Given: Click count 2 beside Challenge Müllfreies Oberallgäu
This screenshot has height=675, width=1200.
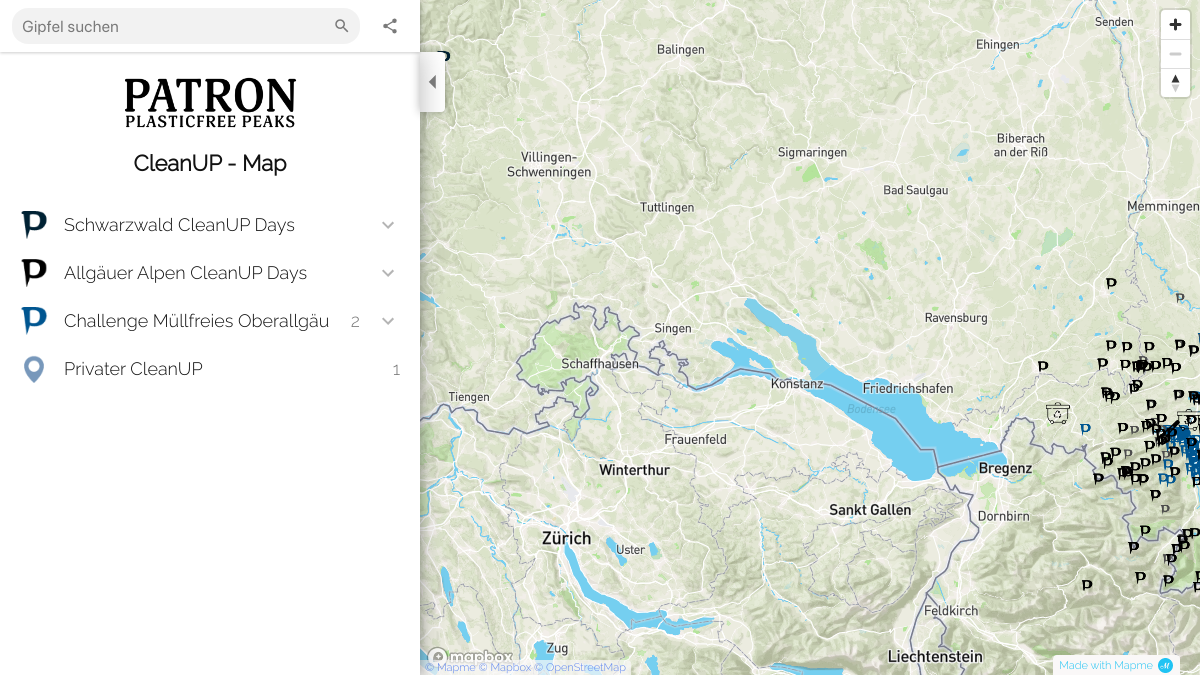Looking at the screenshot, I should coord(355,322).
